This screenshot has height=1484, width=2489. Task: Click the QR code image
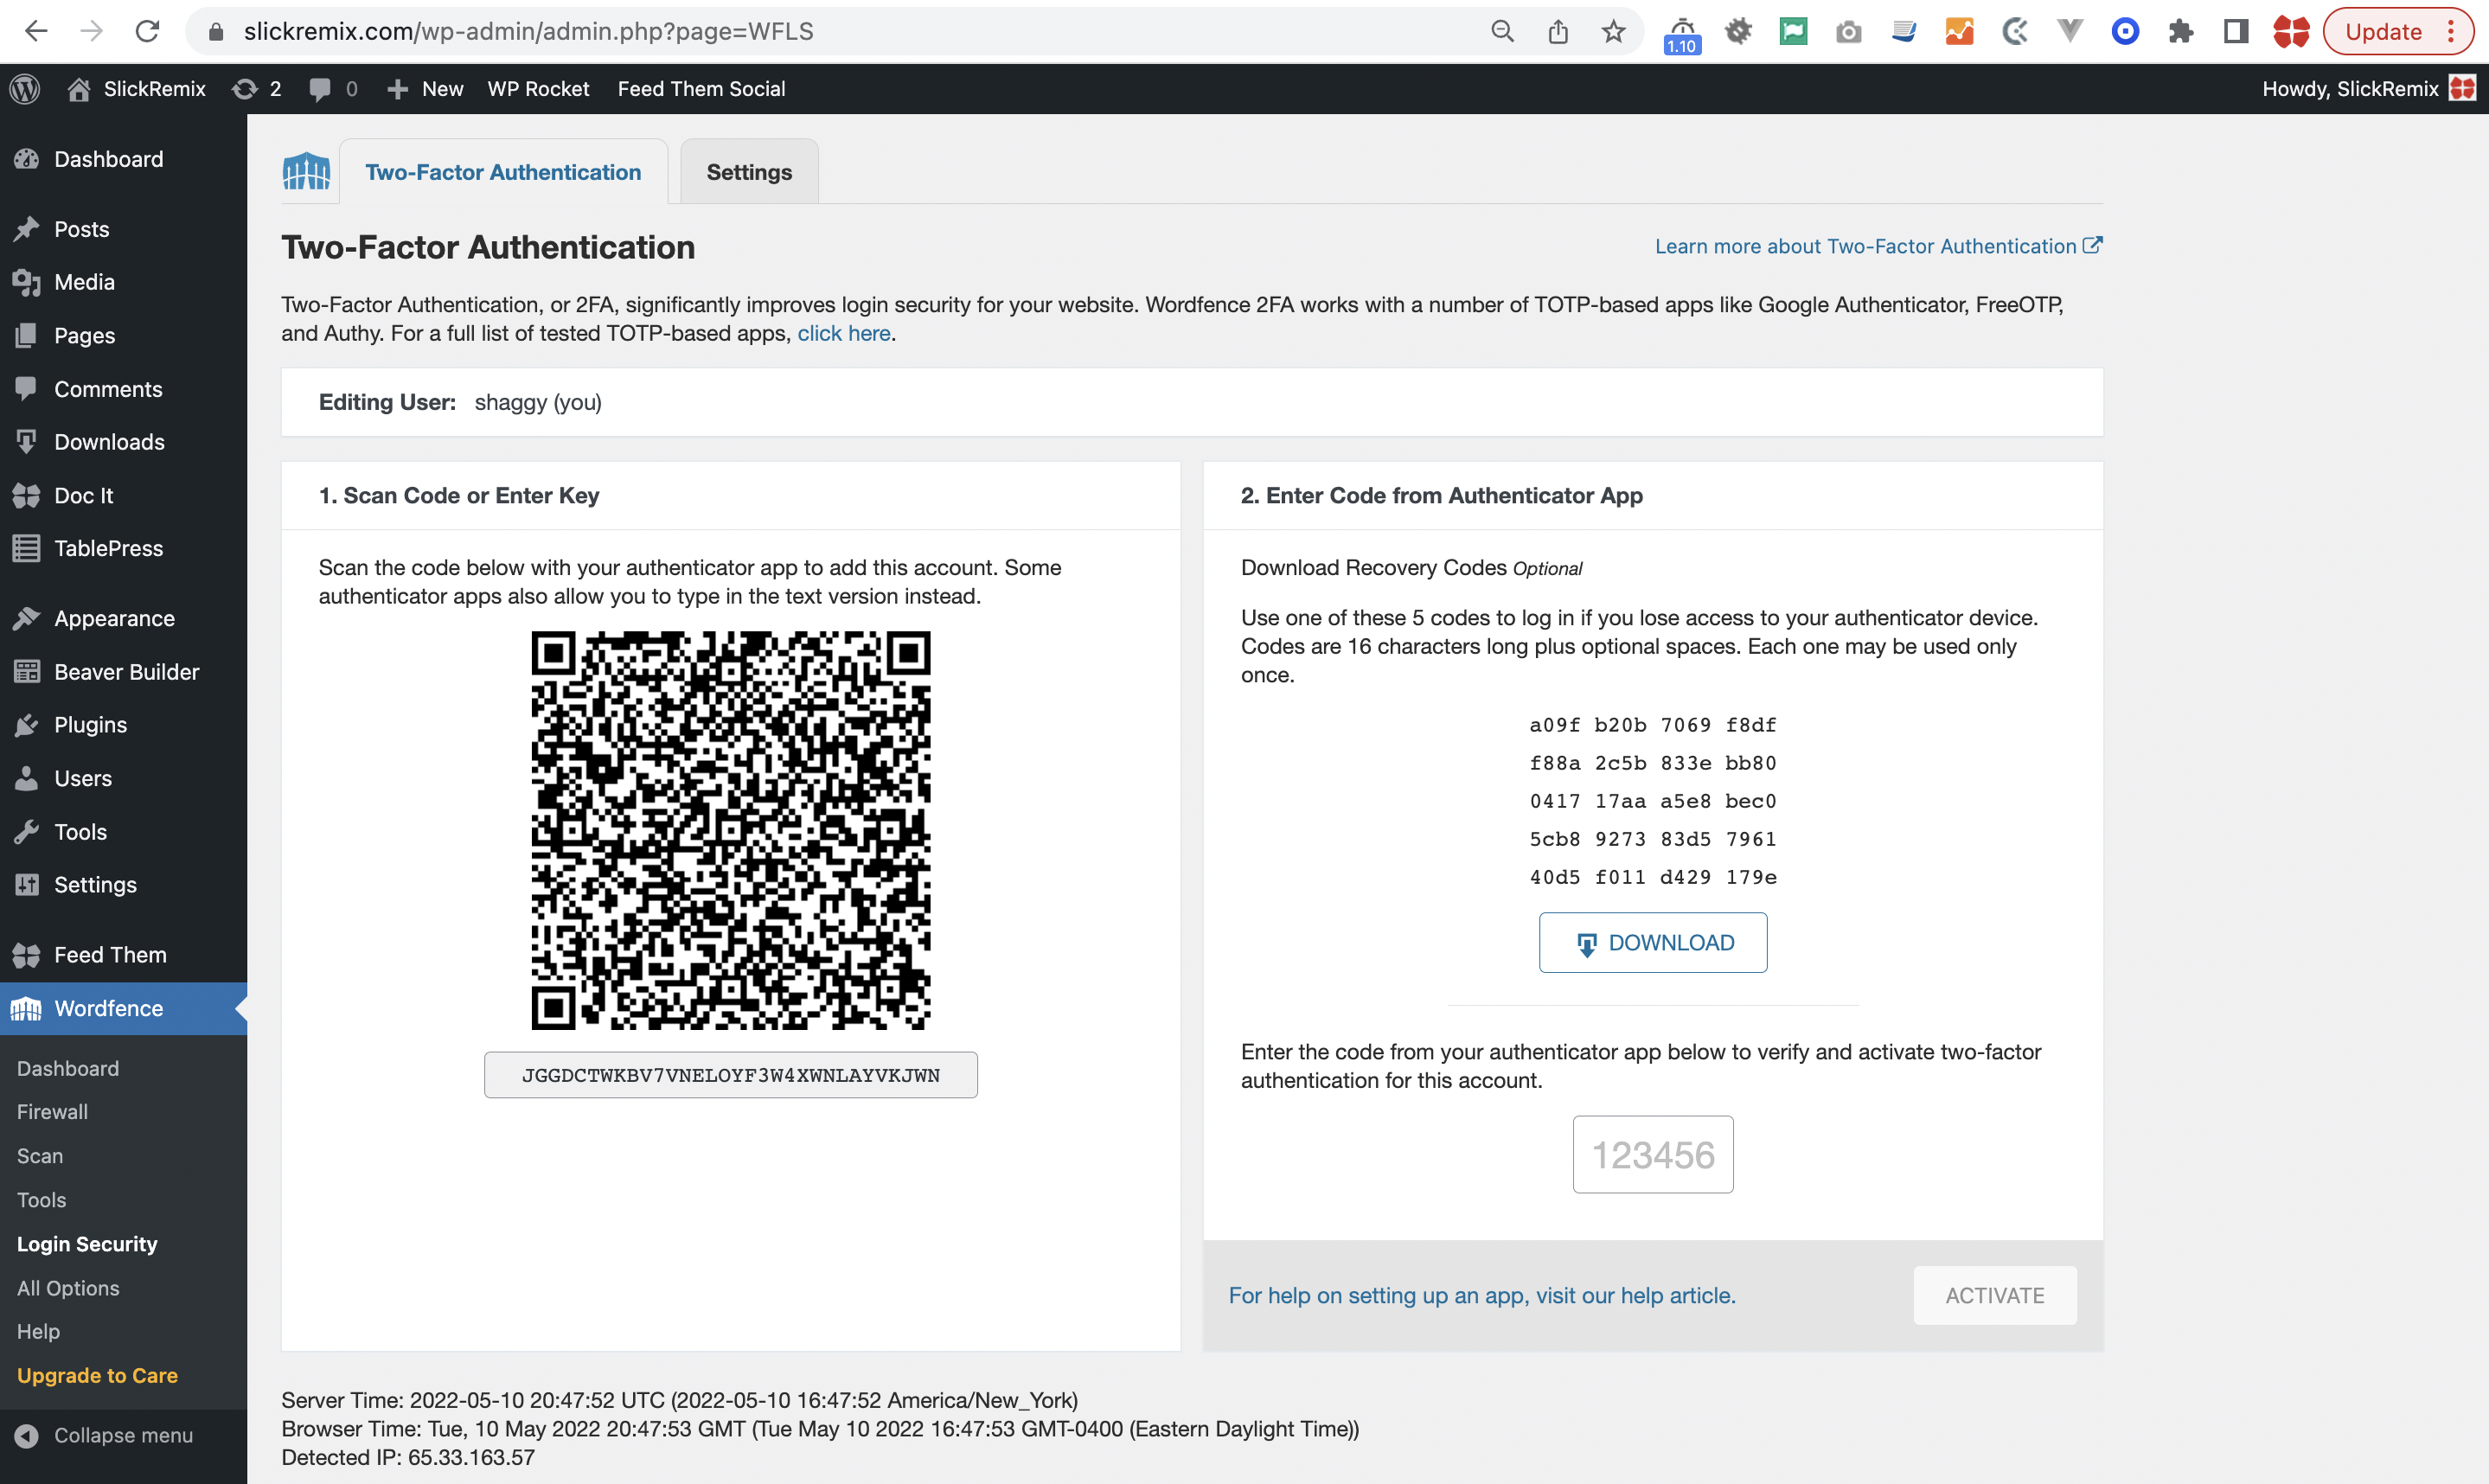(731, 830)
